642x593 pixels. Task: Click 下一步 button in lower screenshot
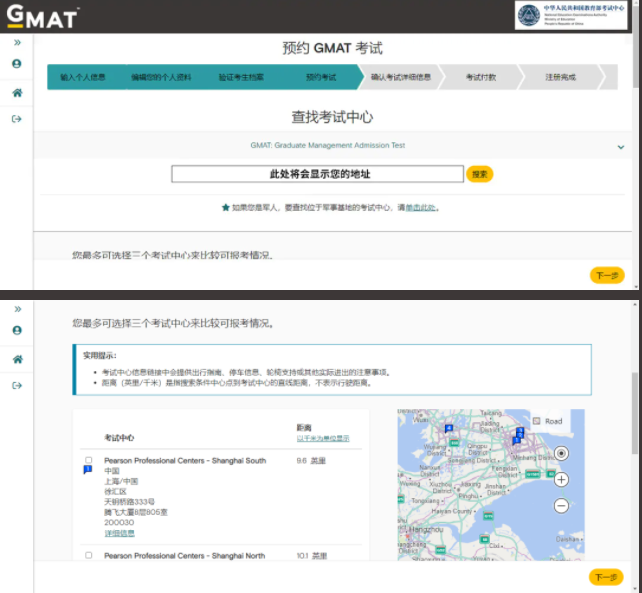tap(606, 577)
